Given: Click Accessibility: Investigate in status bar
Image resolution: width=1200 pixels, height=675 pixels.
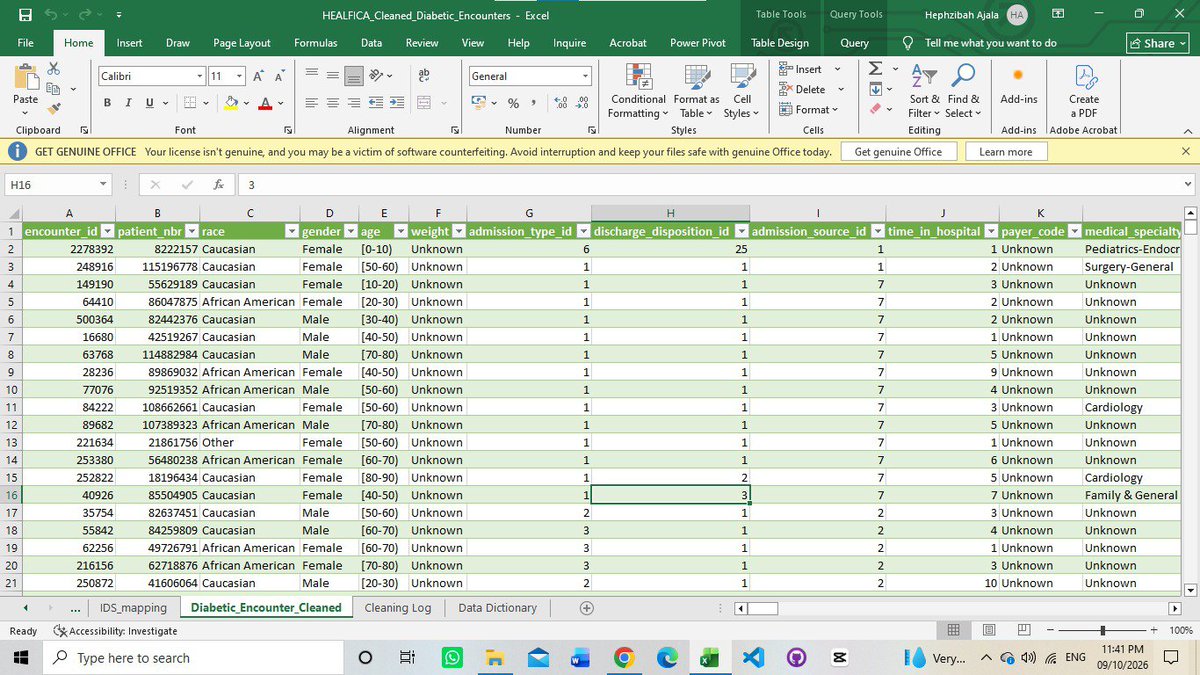Looking at the screenshot, I should click(115, 631).
